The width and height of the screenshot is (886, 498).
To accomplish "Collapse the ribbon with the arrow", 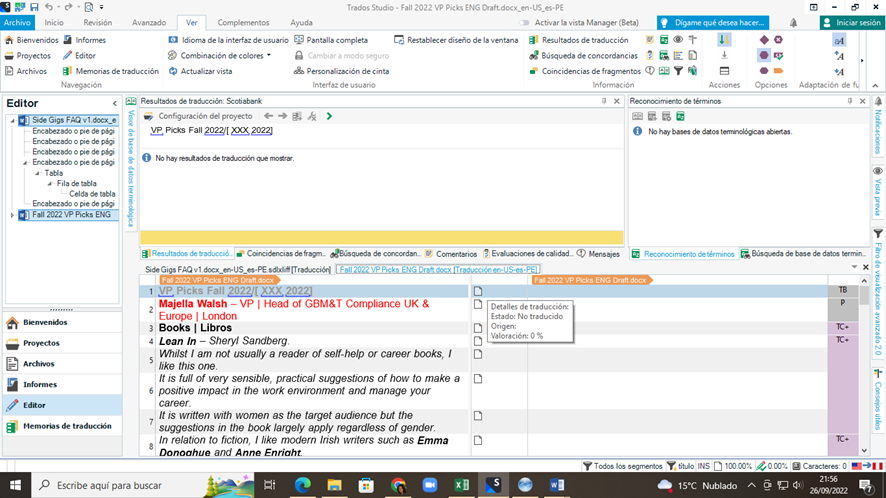I will tap(875, 85).
